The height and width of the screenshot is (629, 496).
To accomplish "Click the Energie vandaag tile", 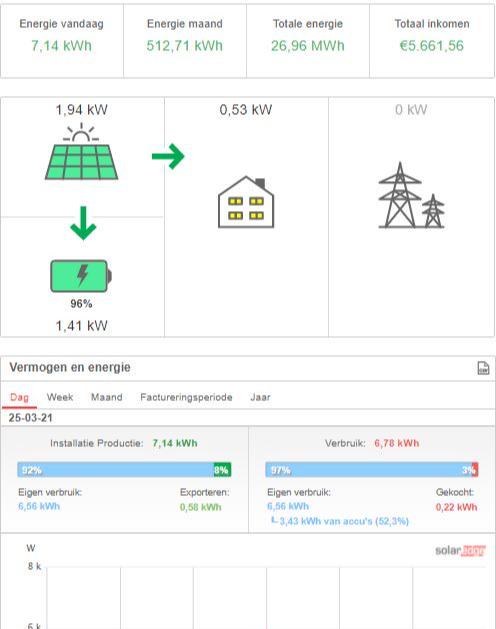I will [62, 41].
